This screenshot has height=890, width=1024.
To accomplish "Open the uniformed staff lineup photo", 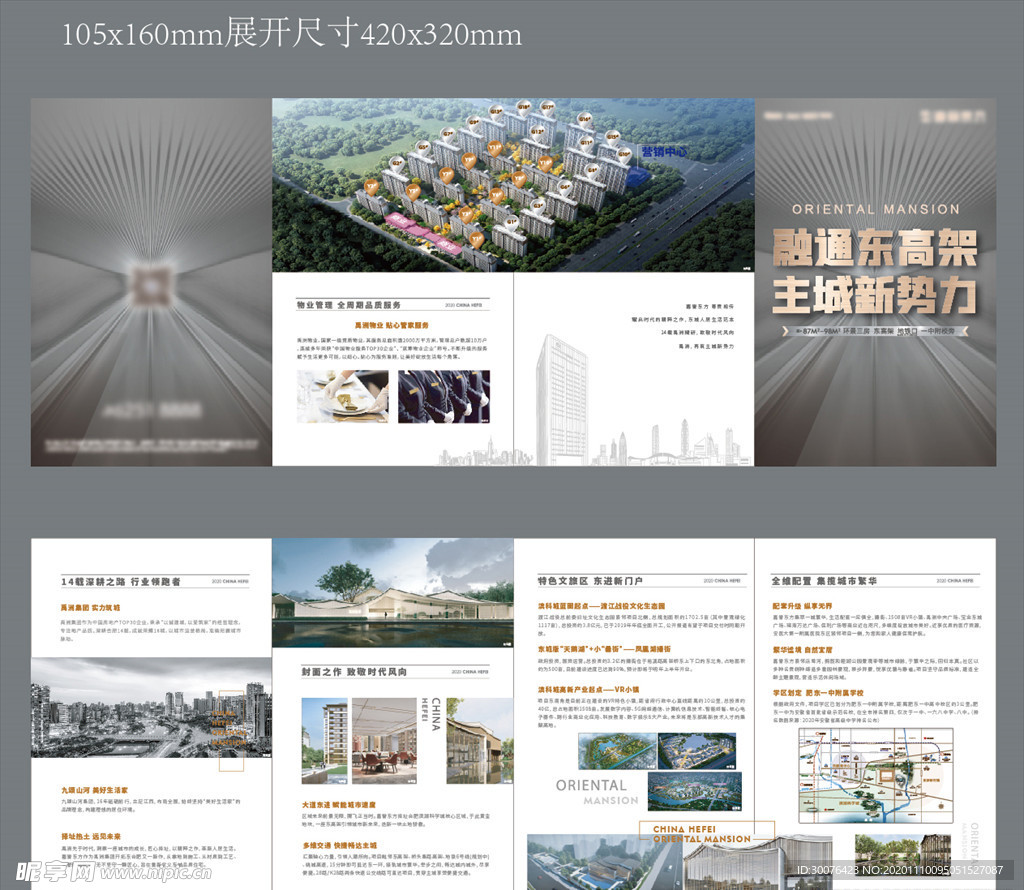I will pyautogui.click(x=443, y=396).
